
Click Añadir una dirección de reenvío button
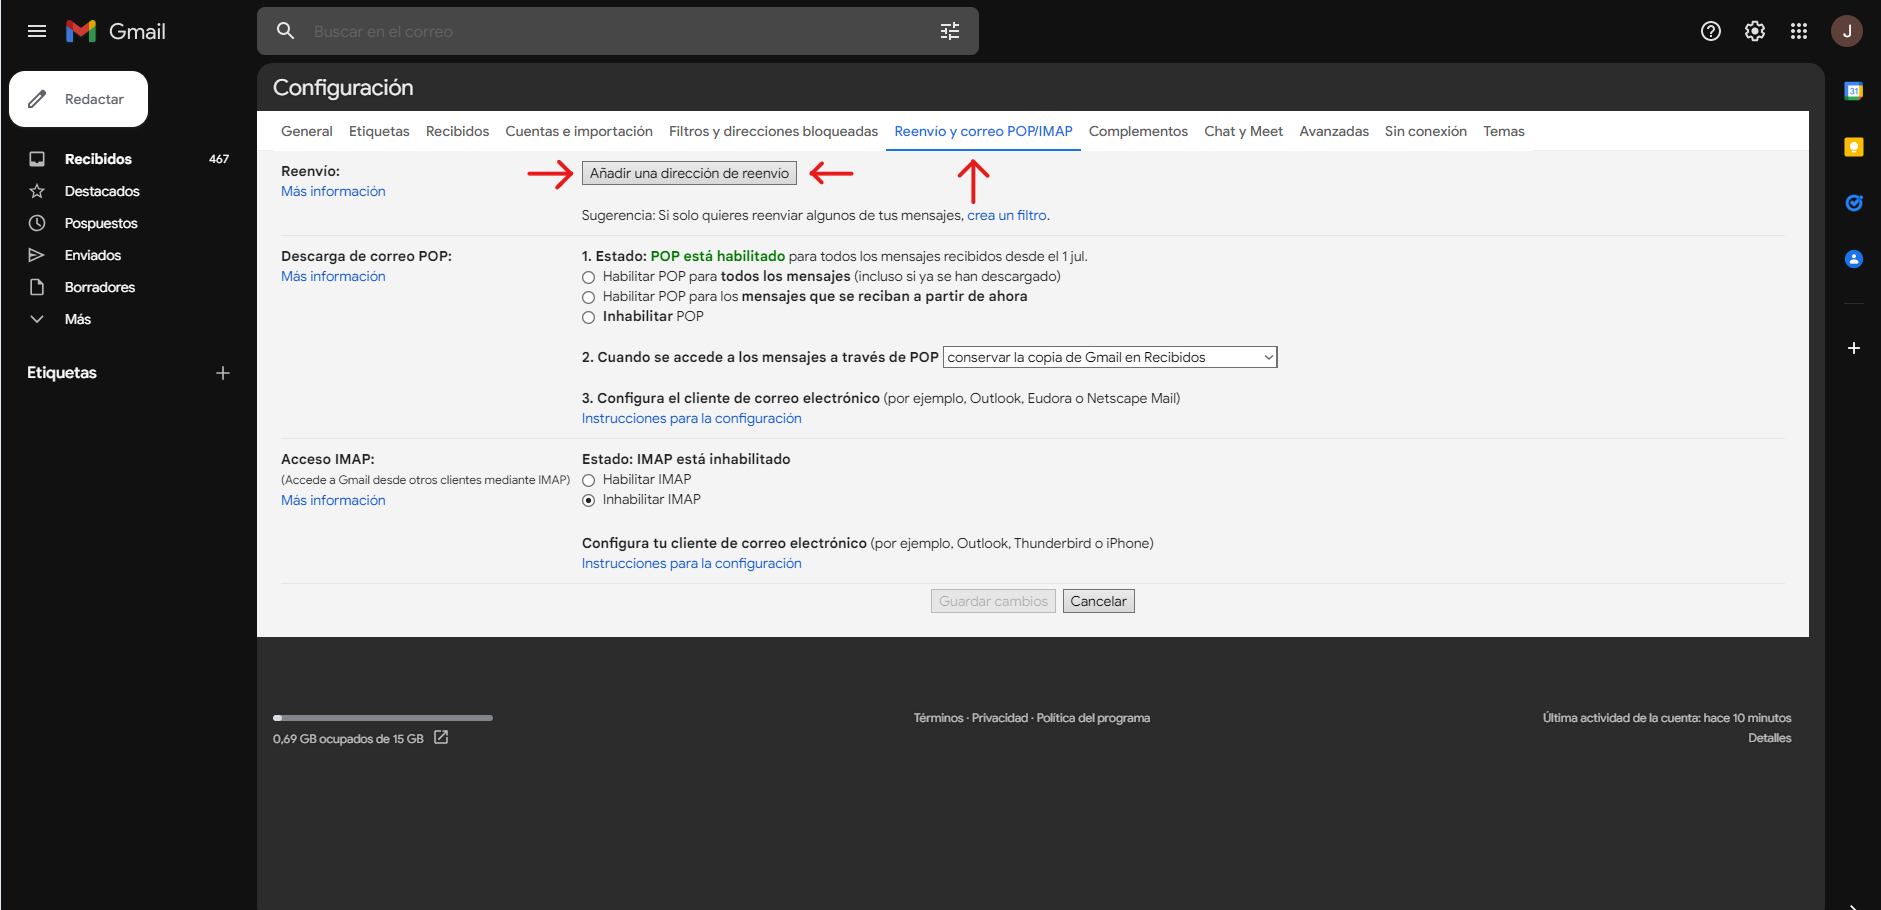click(x=689, y=173)
